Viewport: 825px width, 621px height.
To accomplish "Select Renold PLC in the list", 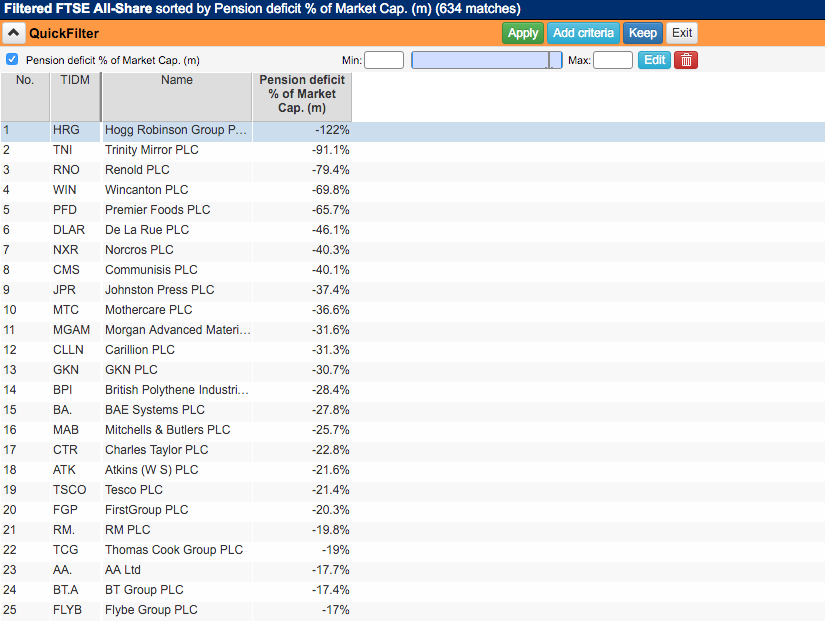I will pyautogui.click(x=137, y=170).
